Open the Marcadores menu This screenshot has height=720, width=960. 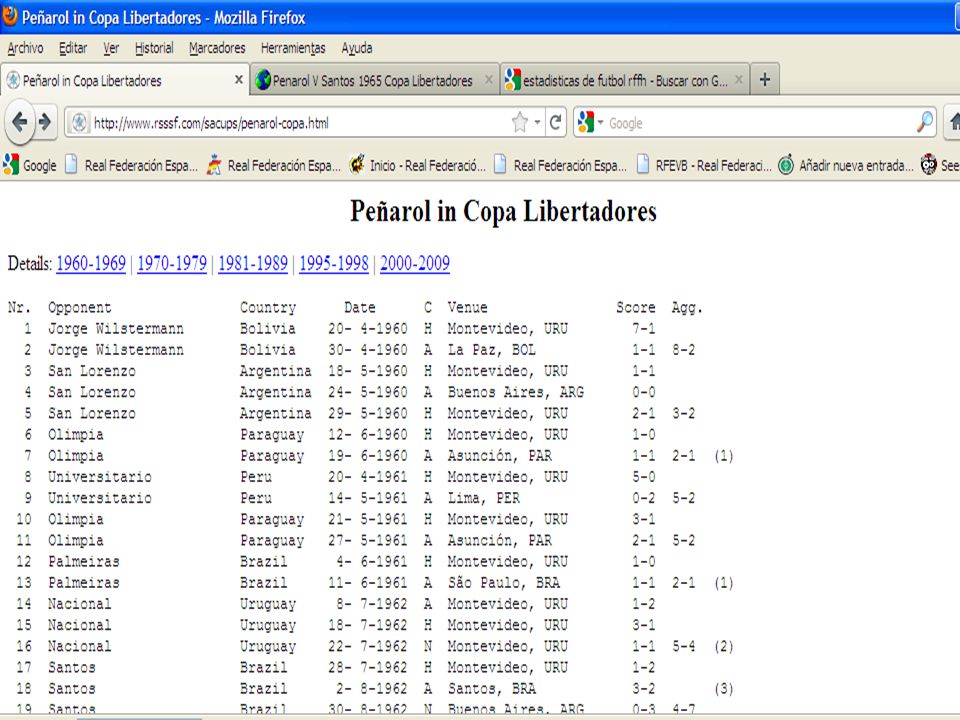point(217,48)
